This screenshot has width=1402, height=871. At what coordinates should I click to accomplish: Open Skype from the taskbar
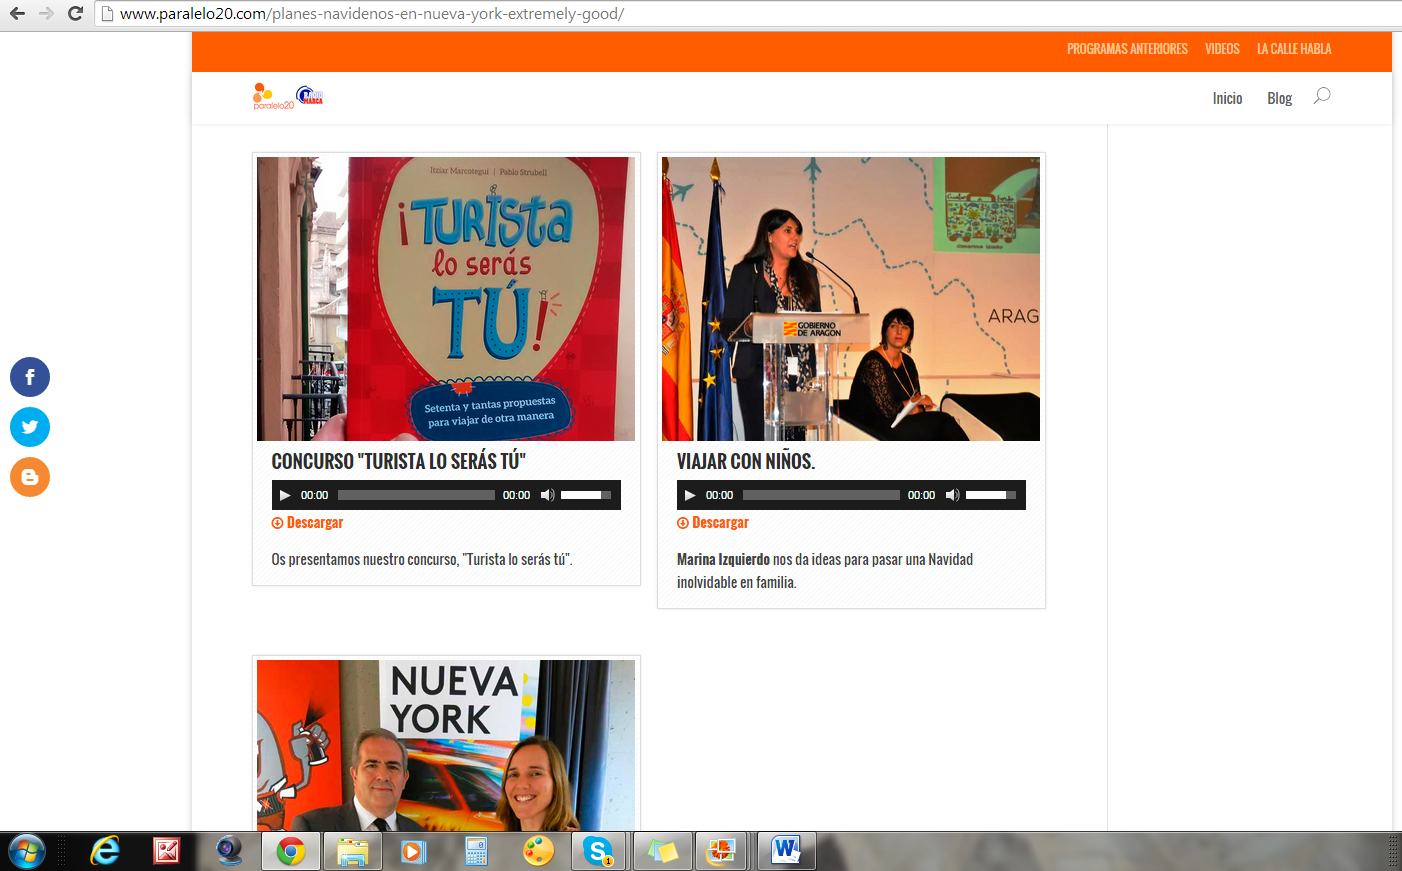[598, 851]
